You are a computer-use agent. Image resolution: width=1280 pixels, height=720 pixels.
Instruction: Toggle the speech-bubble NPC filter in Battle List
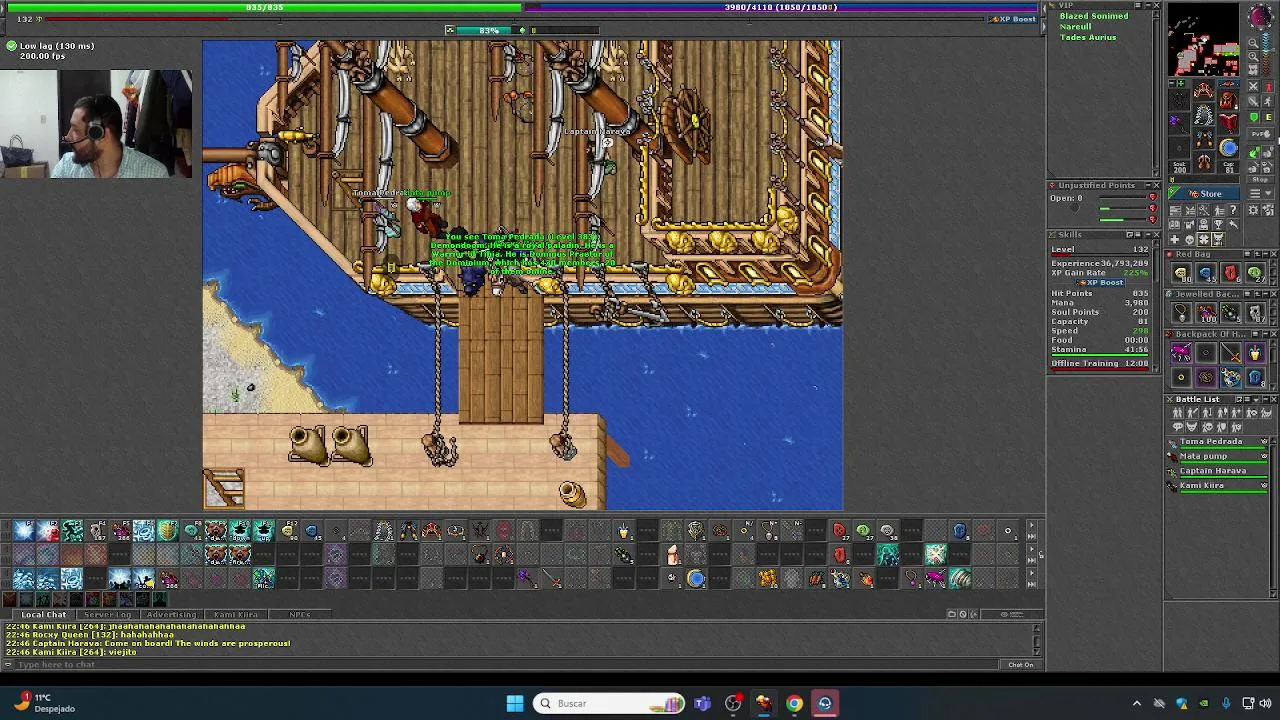coord(1177,427)
